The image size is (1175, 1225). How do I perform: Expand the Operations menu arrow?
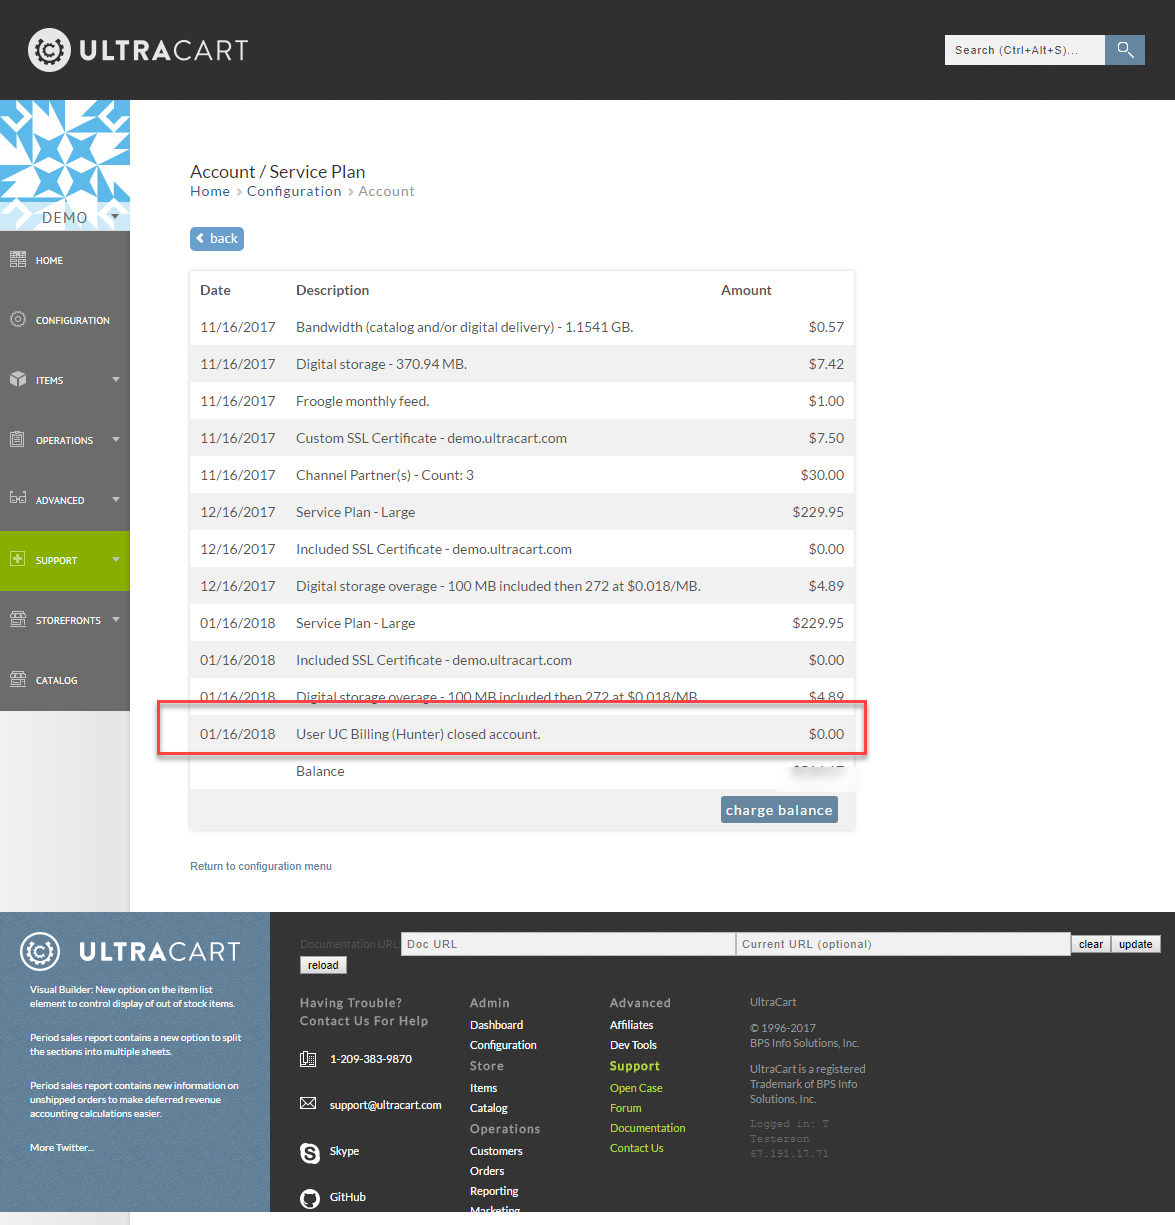point(116,440)
